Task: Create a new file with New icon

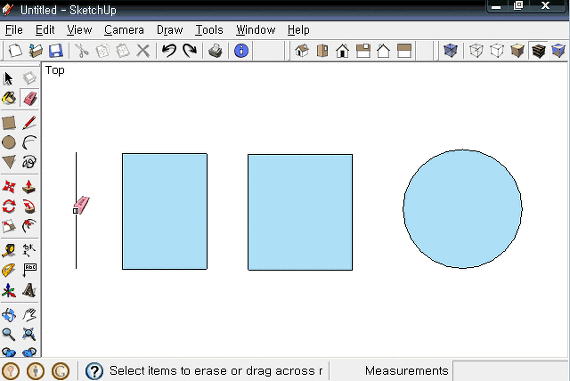Action: click(15, 51)
